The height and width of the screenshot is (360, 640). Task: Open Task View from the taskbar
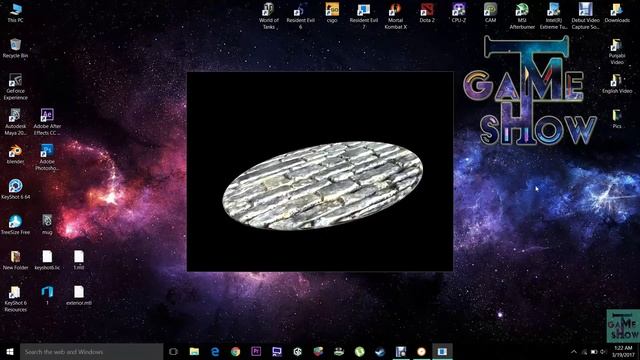173,351
